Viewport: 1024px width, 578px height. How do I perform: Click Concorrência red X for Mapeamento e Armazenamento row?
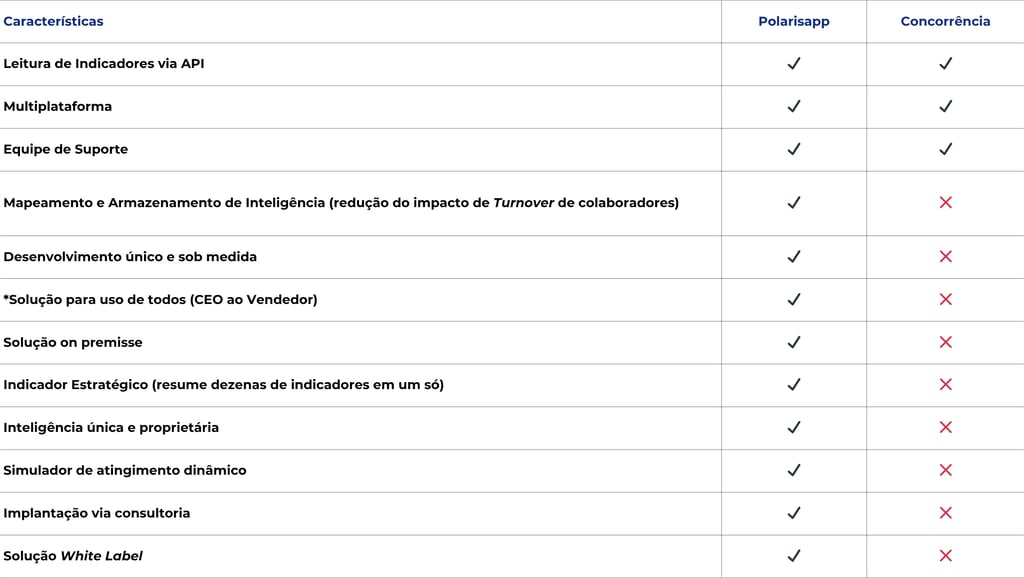coord(945,203)
